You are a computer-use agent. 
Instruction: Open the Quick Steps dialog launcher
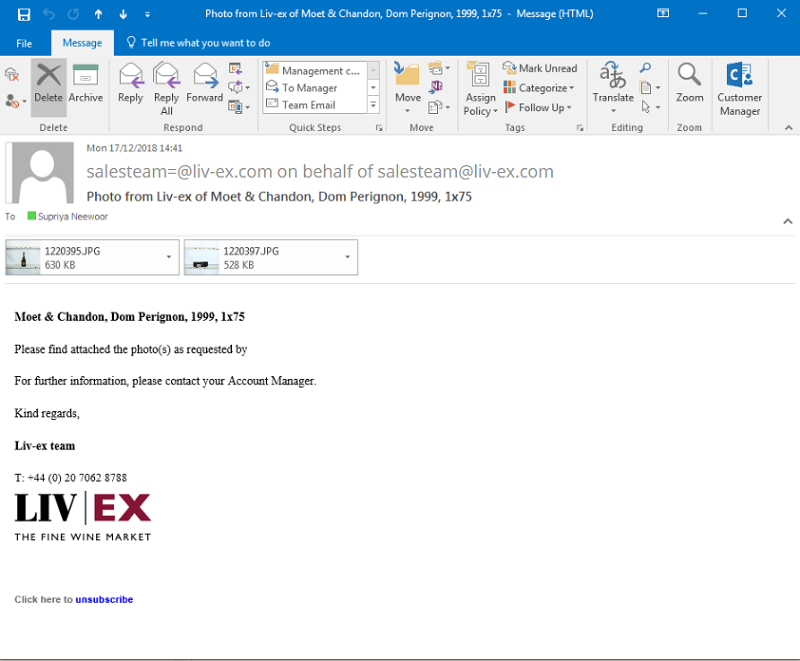(x=379, y=128)
